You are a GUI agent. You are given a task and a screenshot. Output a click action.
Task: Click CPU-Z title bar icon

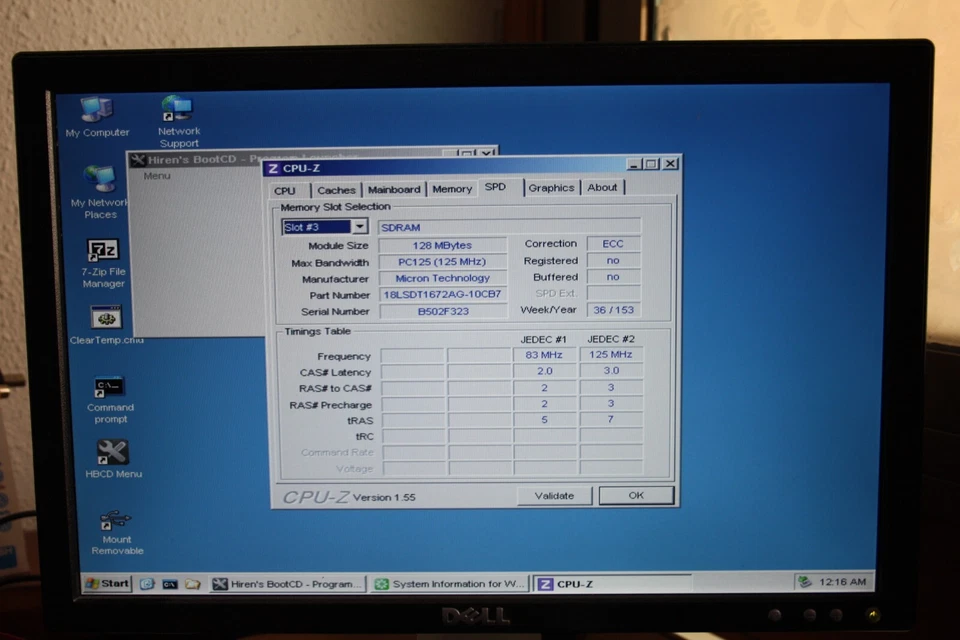pyautogui.click(x=272, y=168)
